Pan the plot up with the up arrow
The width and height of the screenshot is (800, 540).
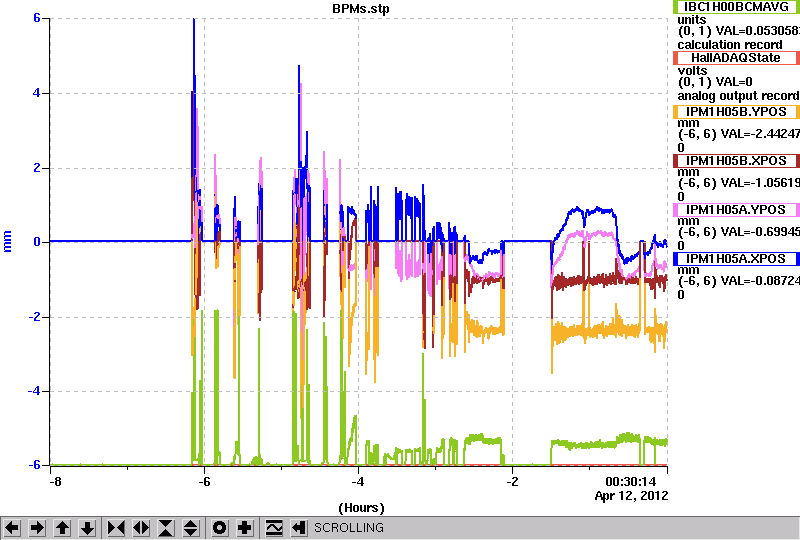click(x=62, y=528)
